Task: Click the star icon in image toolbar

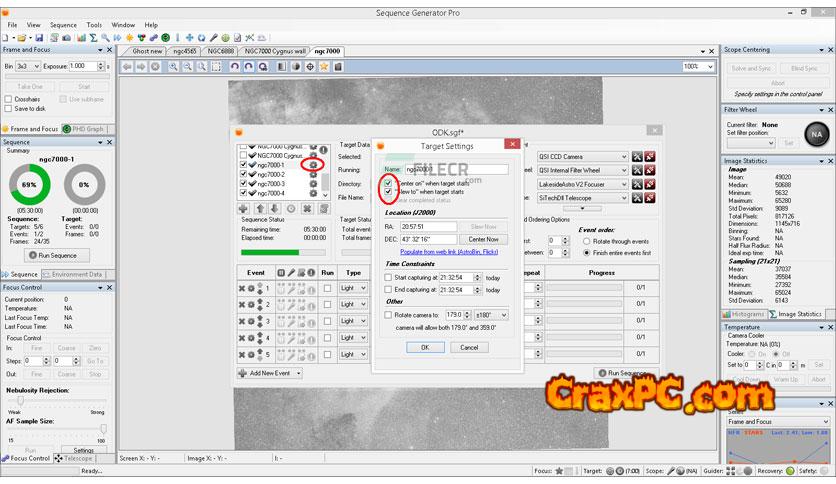Action: [x=325, y=66]
